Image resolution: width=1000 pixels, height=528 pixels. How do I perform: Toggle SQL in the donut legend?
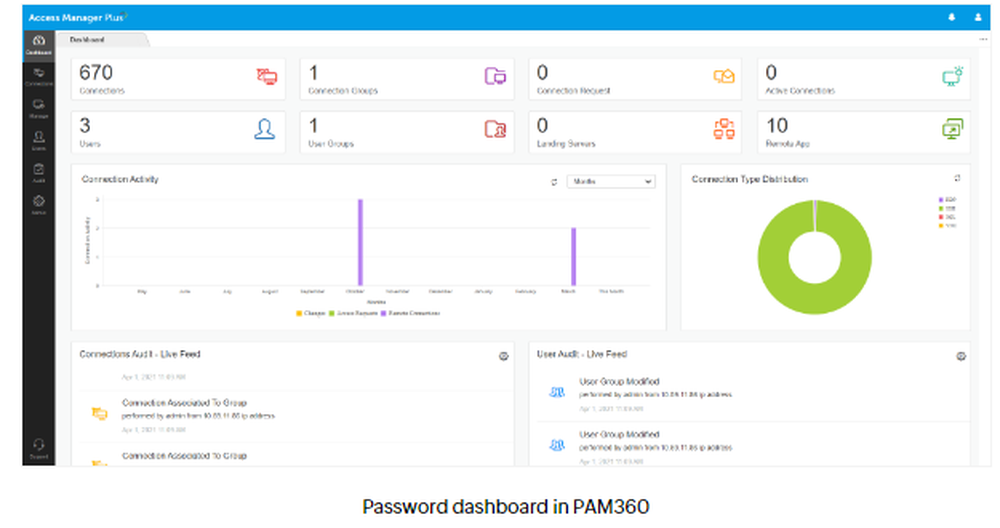tap(947, 217)
